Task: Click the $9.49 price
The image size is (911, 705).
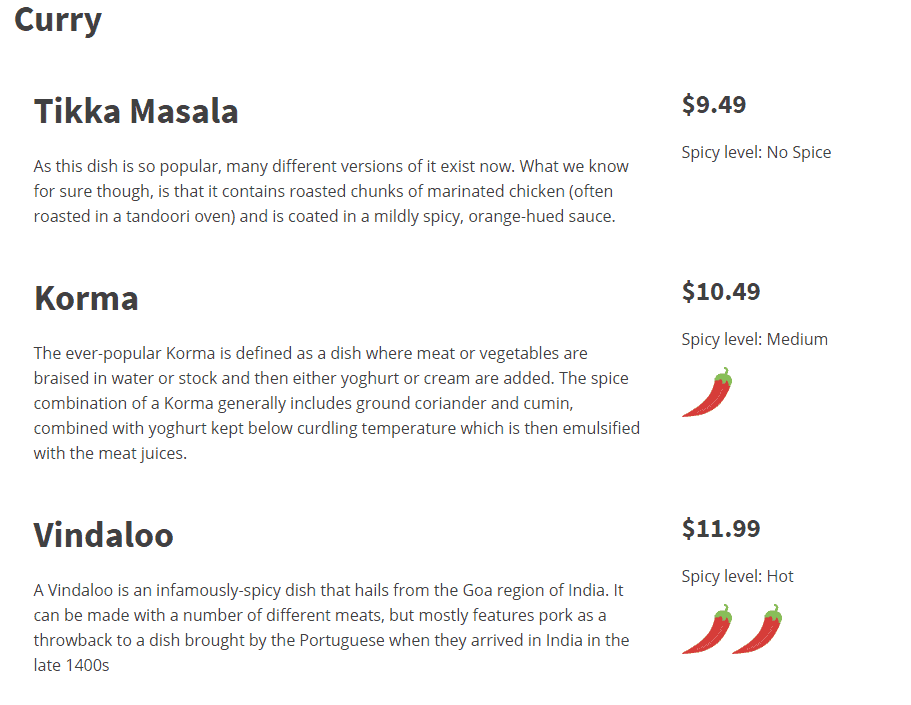Action: [x=713, y=105]
